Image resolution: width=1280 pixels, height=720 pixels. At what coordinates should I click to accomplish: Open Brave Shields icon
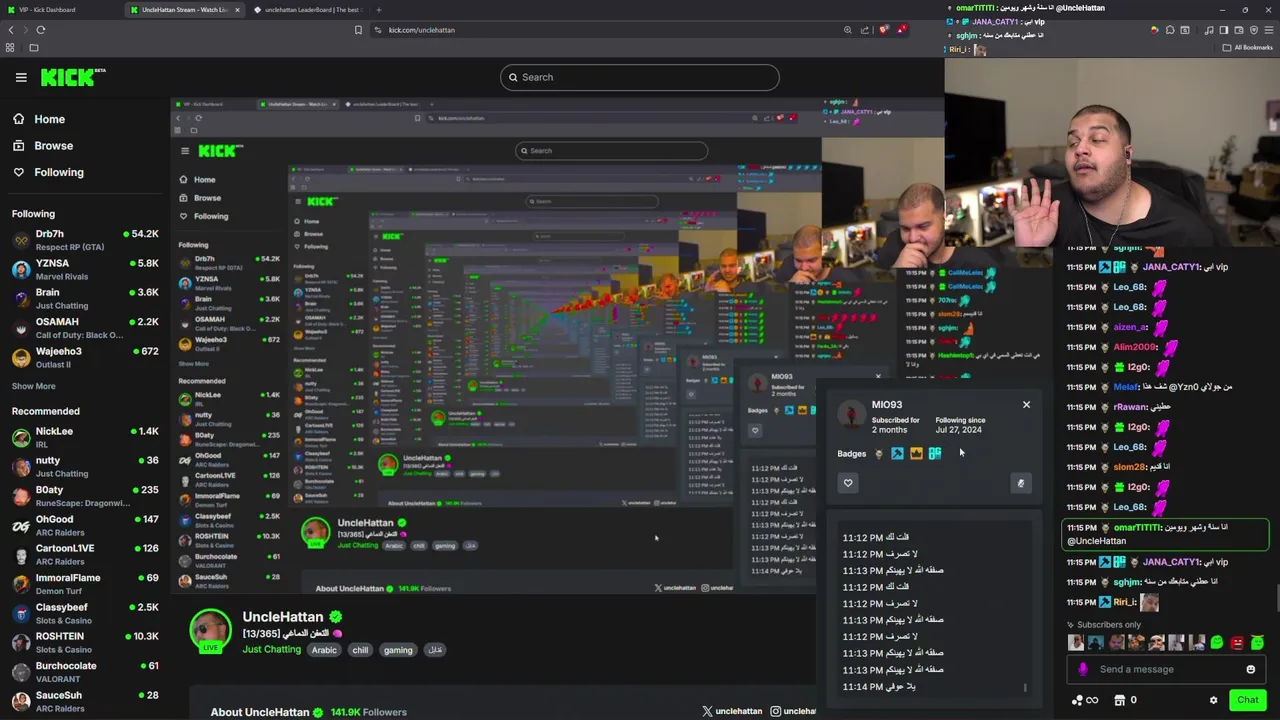tap(883, 30)
